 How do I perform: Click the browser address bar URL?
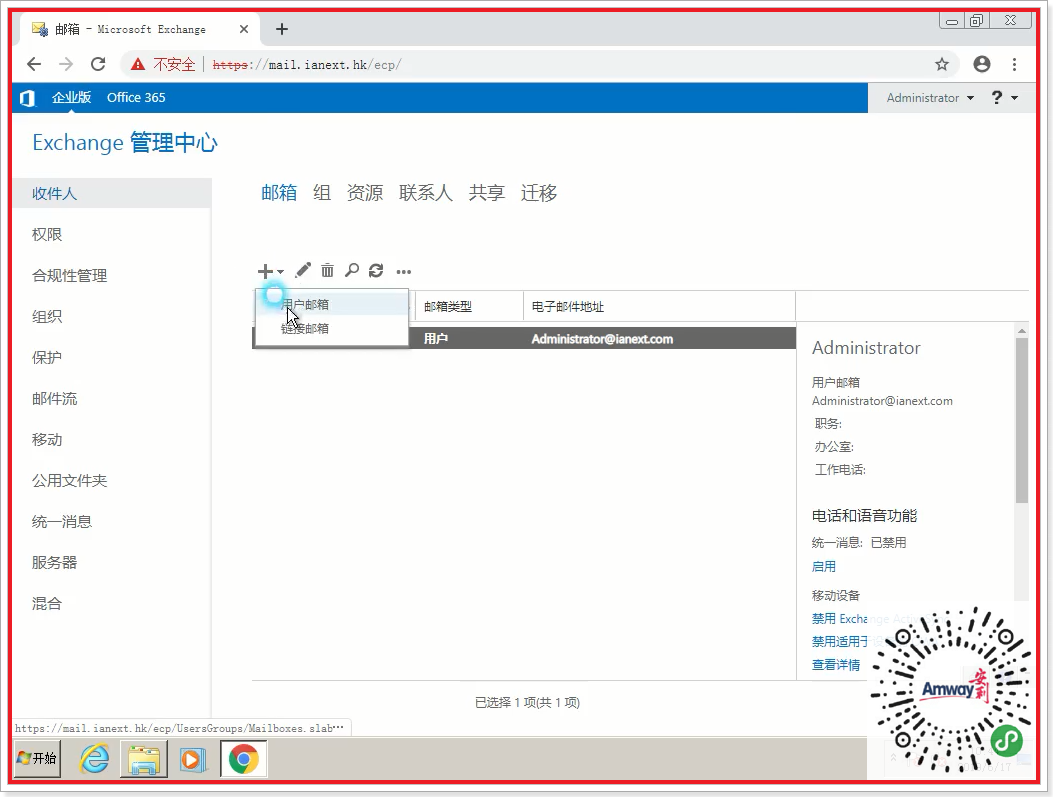tap(307, 65)
